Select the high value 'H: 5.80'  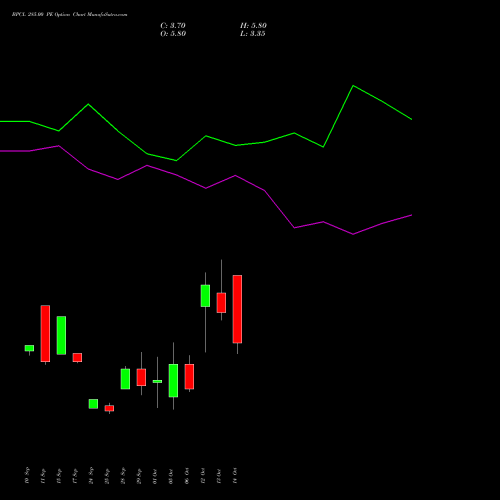tap(253, 26)
